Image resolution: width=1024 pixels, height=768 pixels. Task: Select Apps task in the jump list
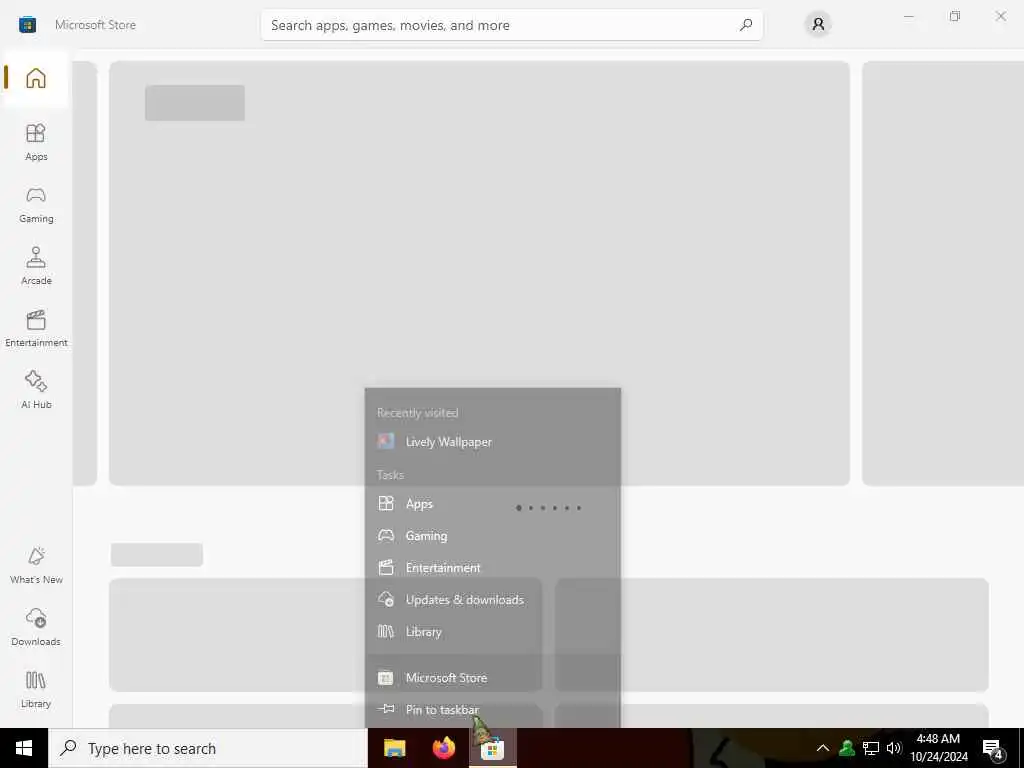click(x=492, y=504)
